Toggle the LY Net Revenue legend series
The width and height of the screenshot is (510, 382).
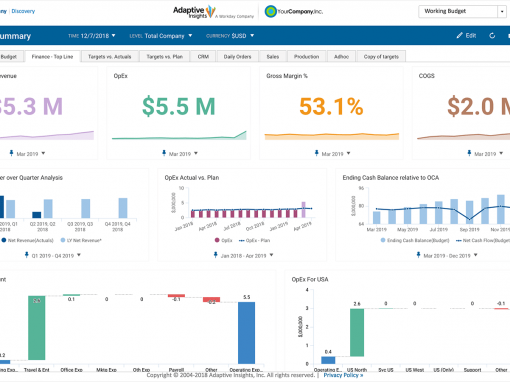point(81,240)
